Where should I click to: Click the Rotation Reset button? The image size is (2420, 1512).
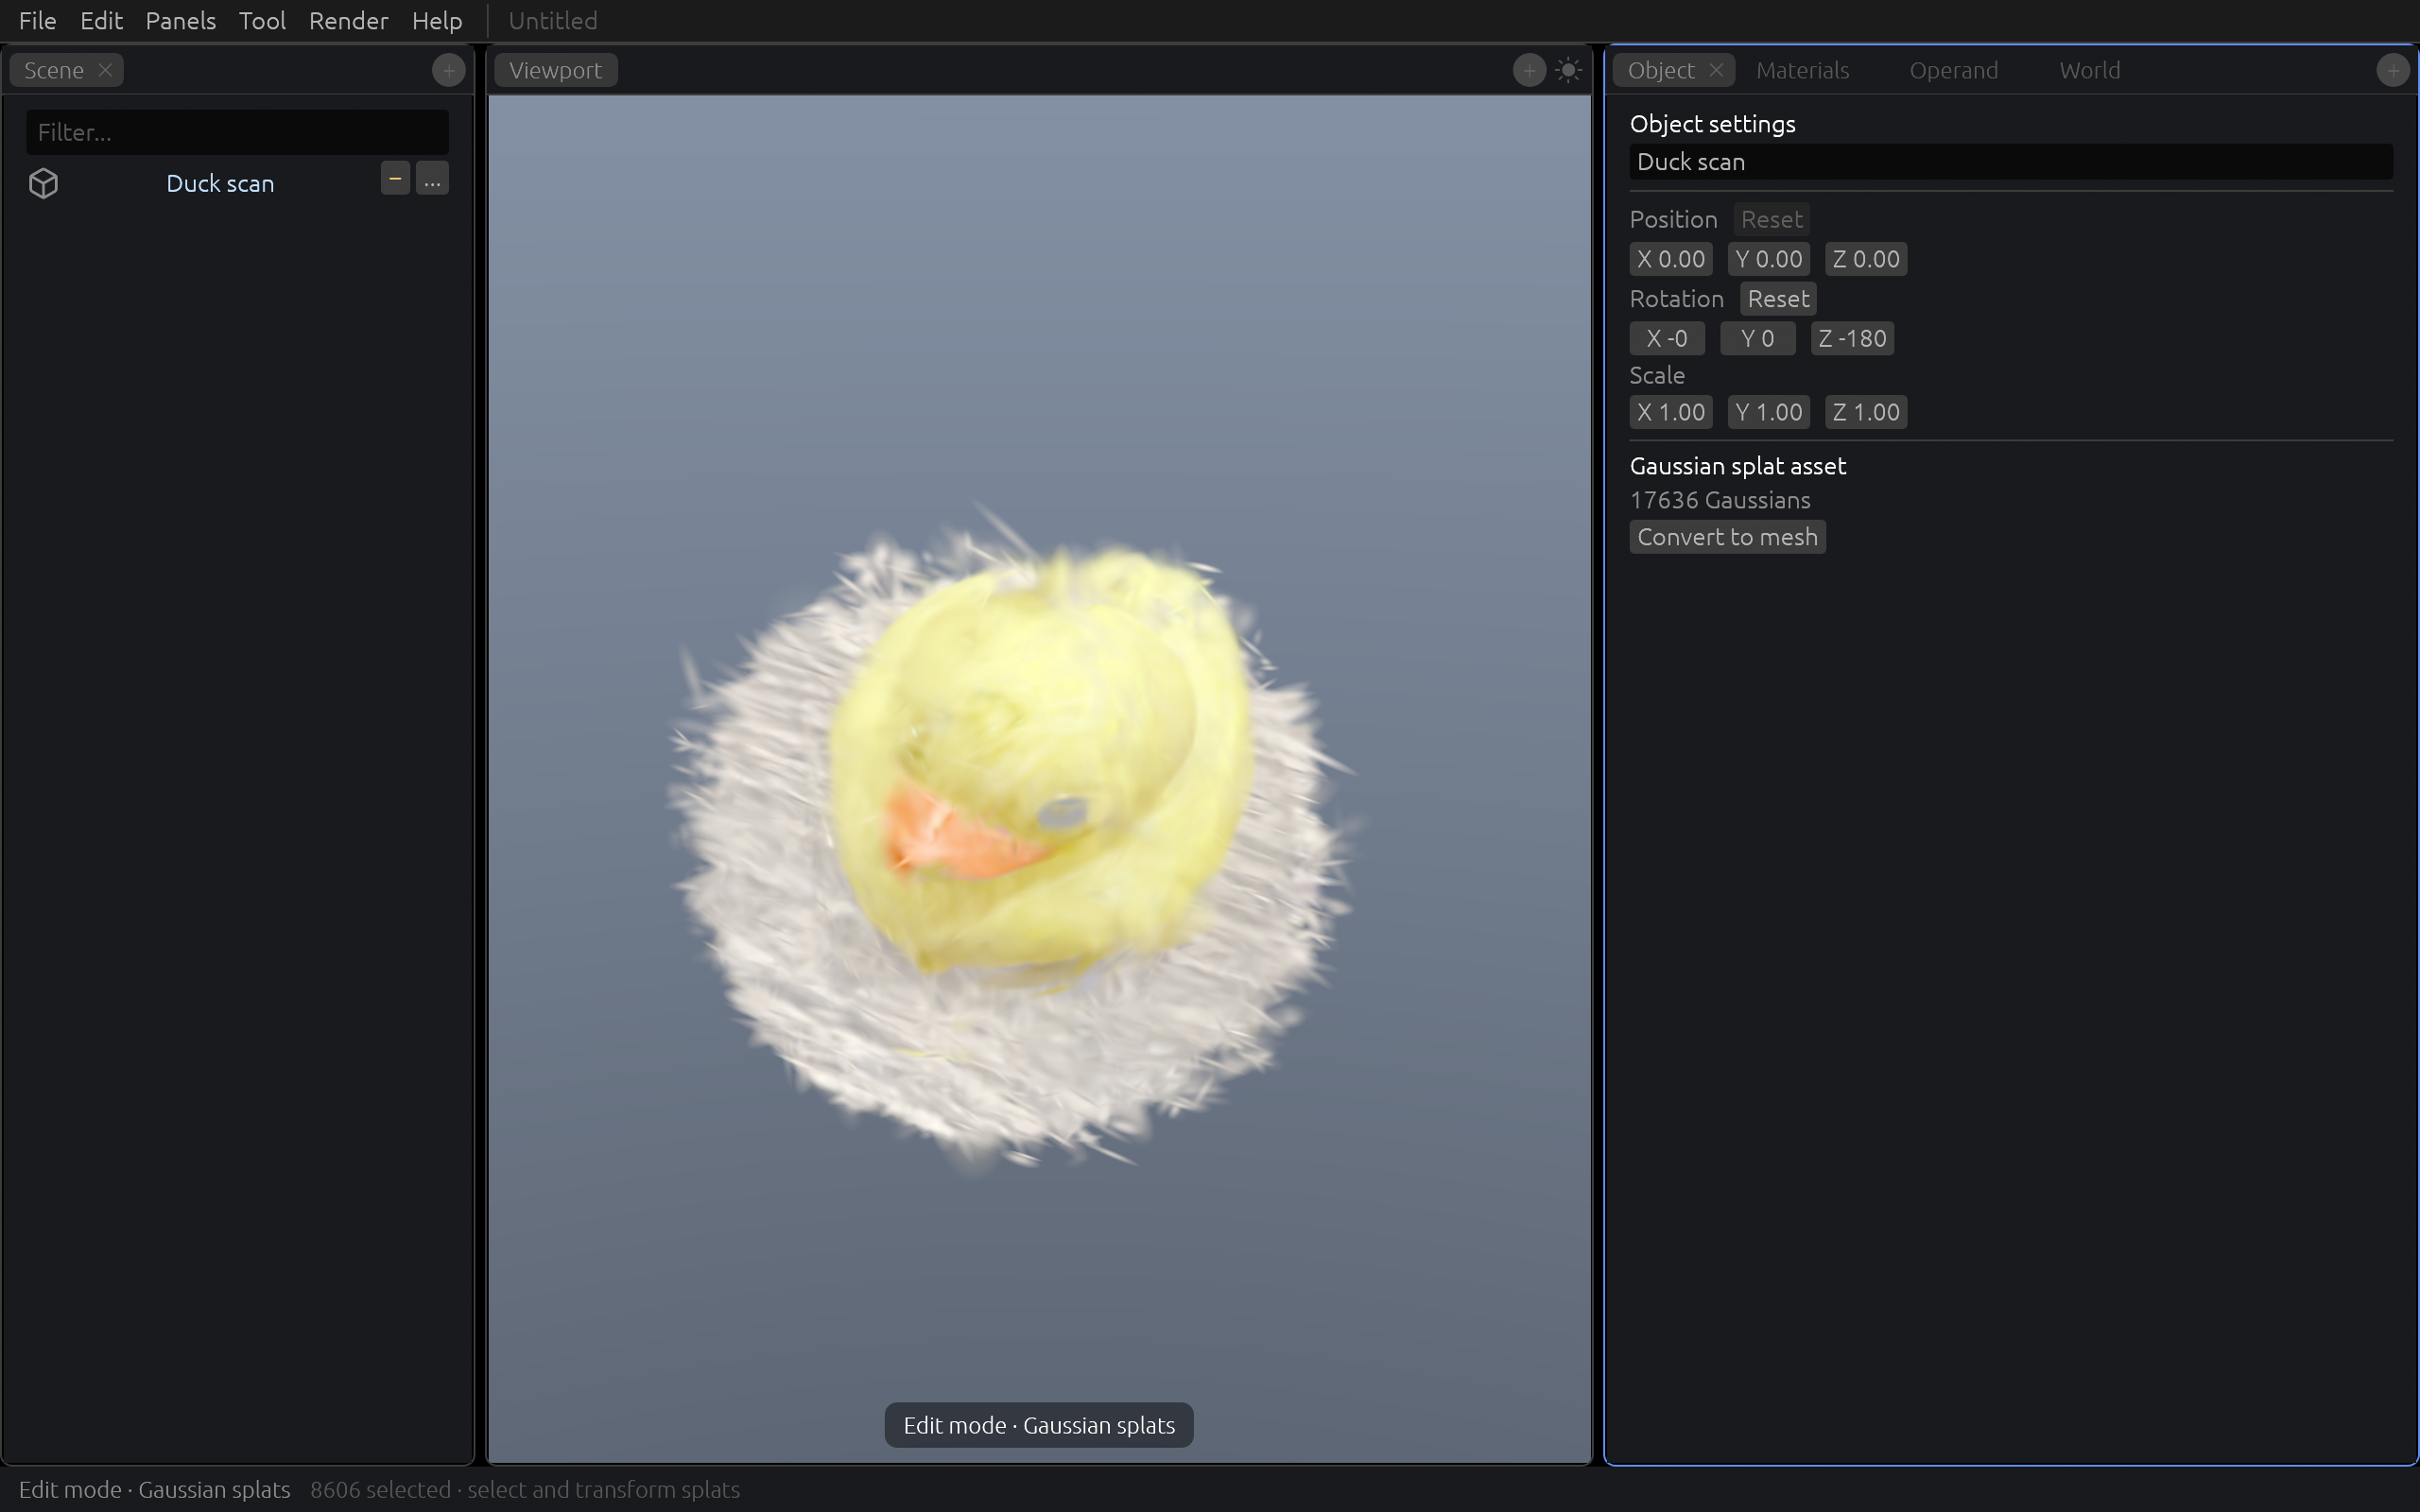(x=1778, y=298)
